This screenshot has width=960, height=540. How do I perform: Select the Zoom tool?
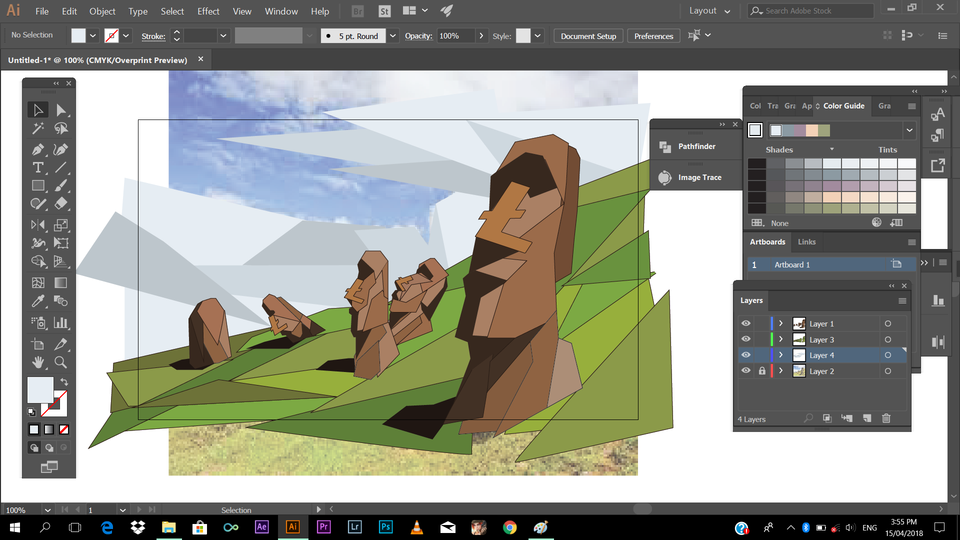pos(61,362)
